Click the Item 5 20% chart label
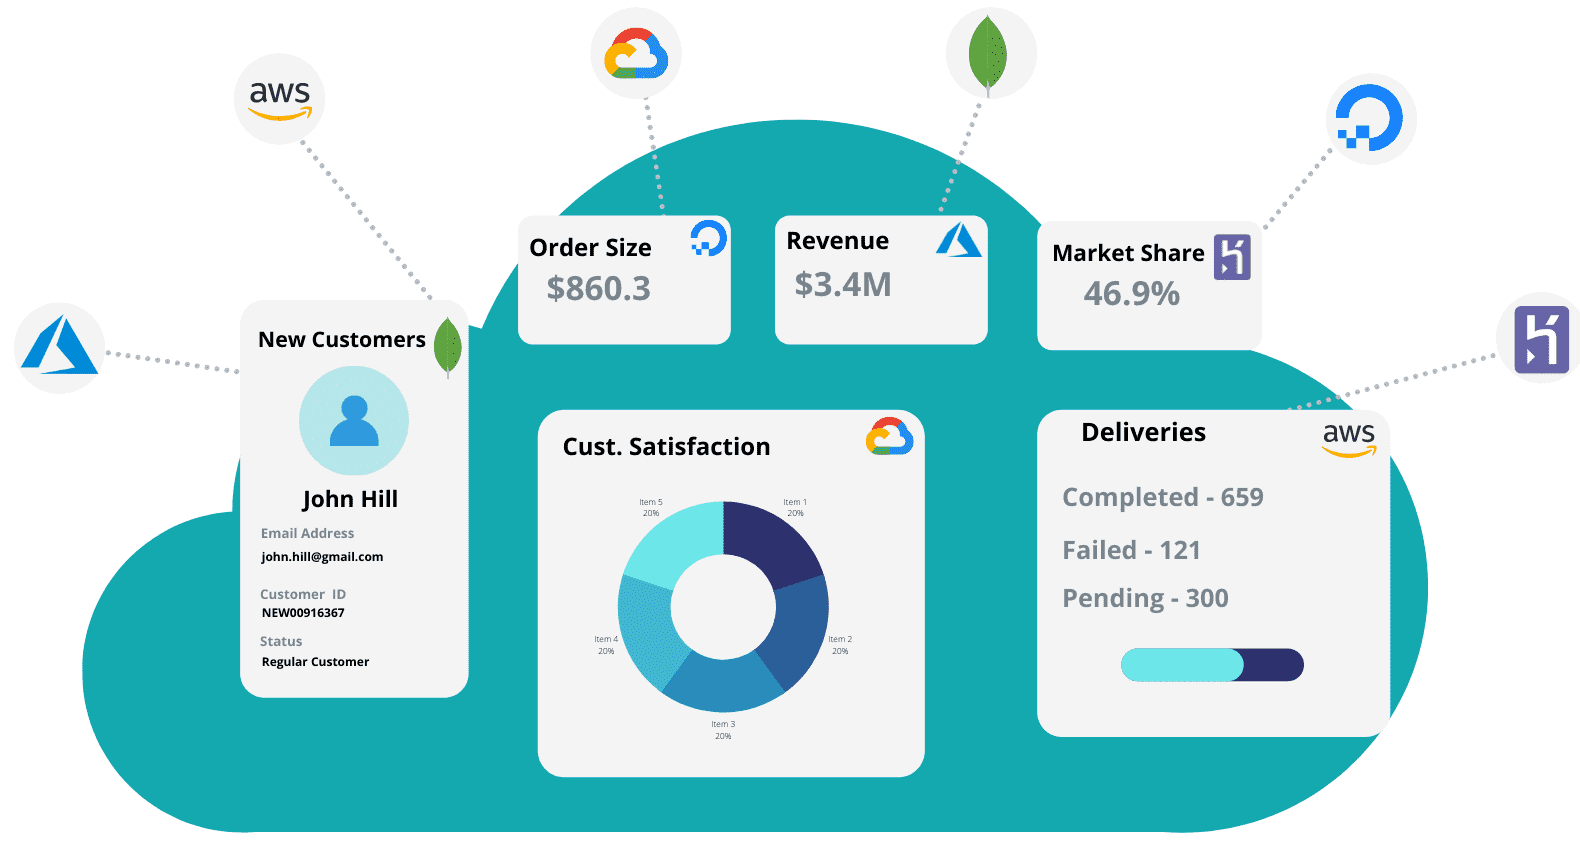 tap(651, 508)
